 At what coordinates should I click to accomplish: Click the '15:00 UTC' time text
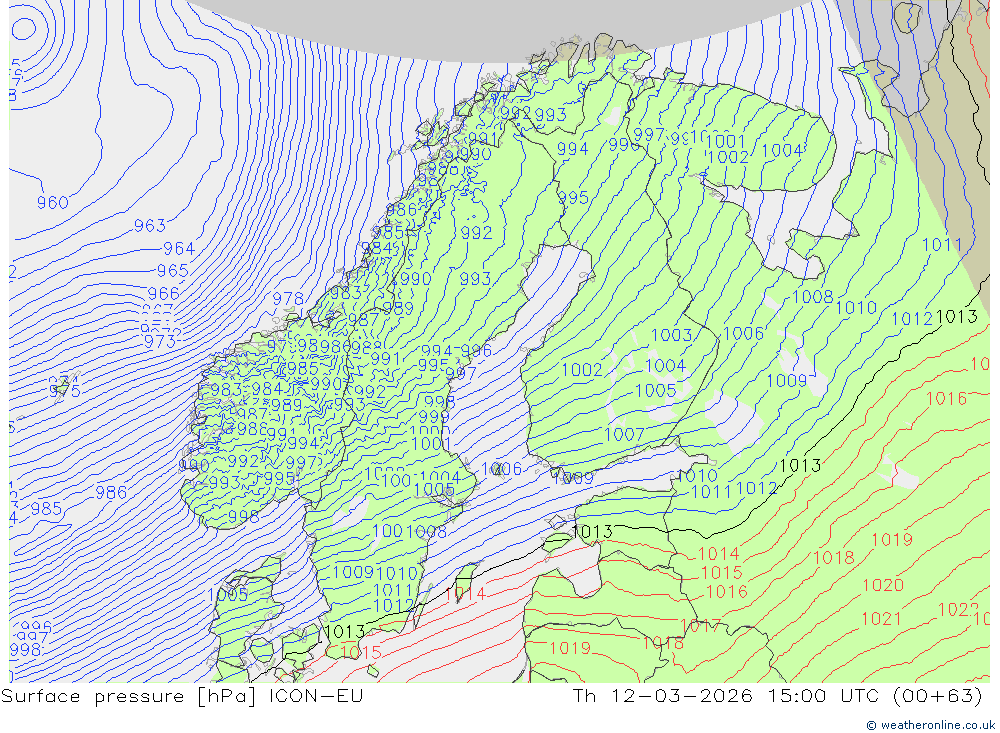click(823, 695)
